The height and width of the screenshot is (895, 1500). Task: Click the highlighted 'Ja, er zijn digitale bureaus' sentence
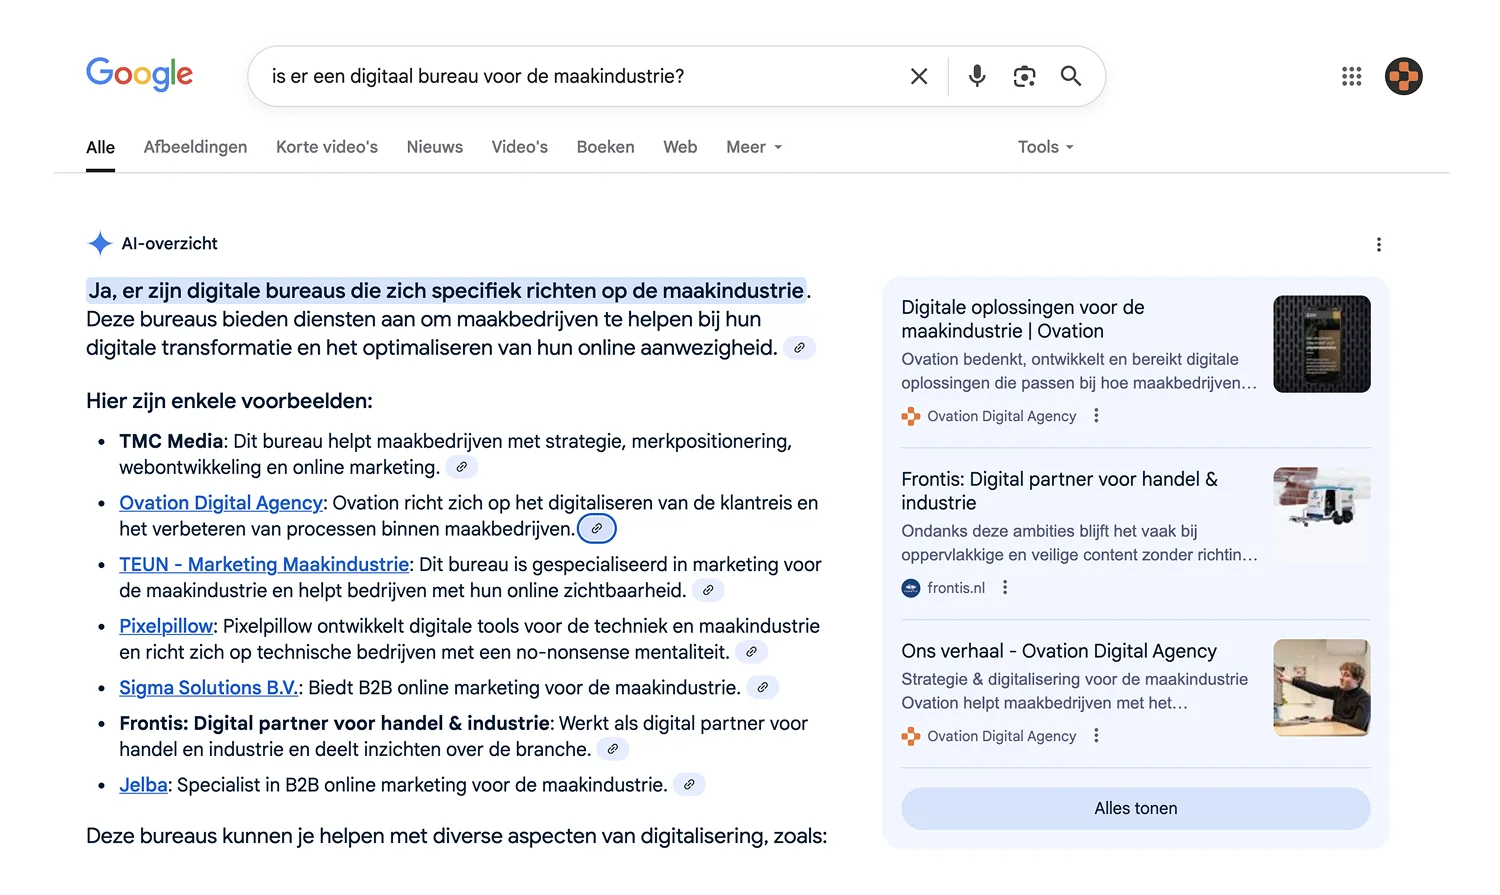pyautogui.click(x=446, y=291)
